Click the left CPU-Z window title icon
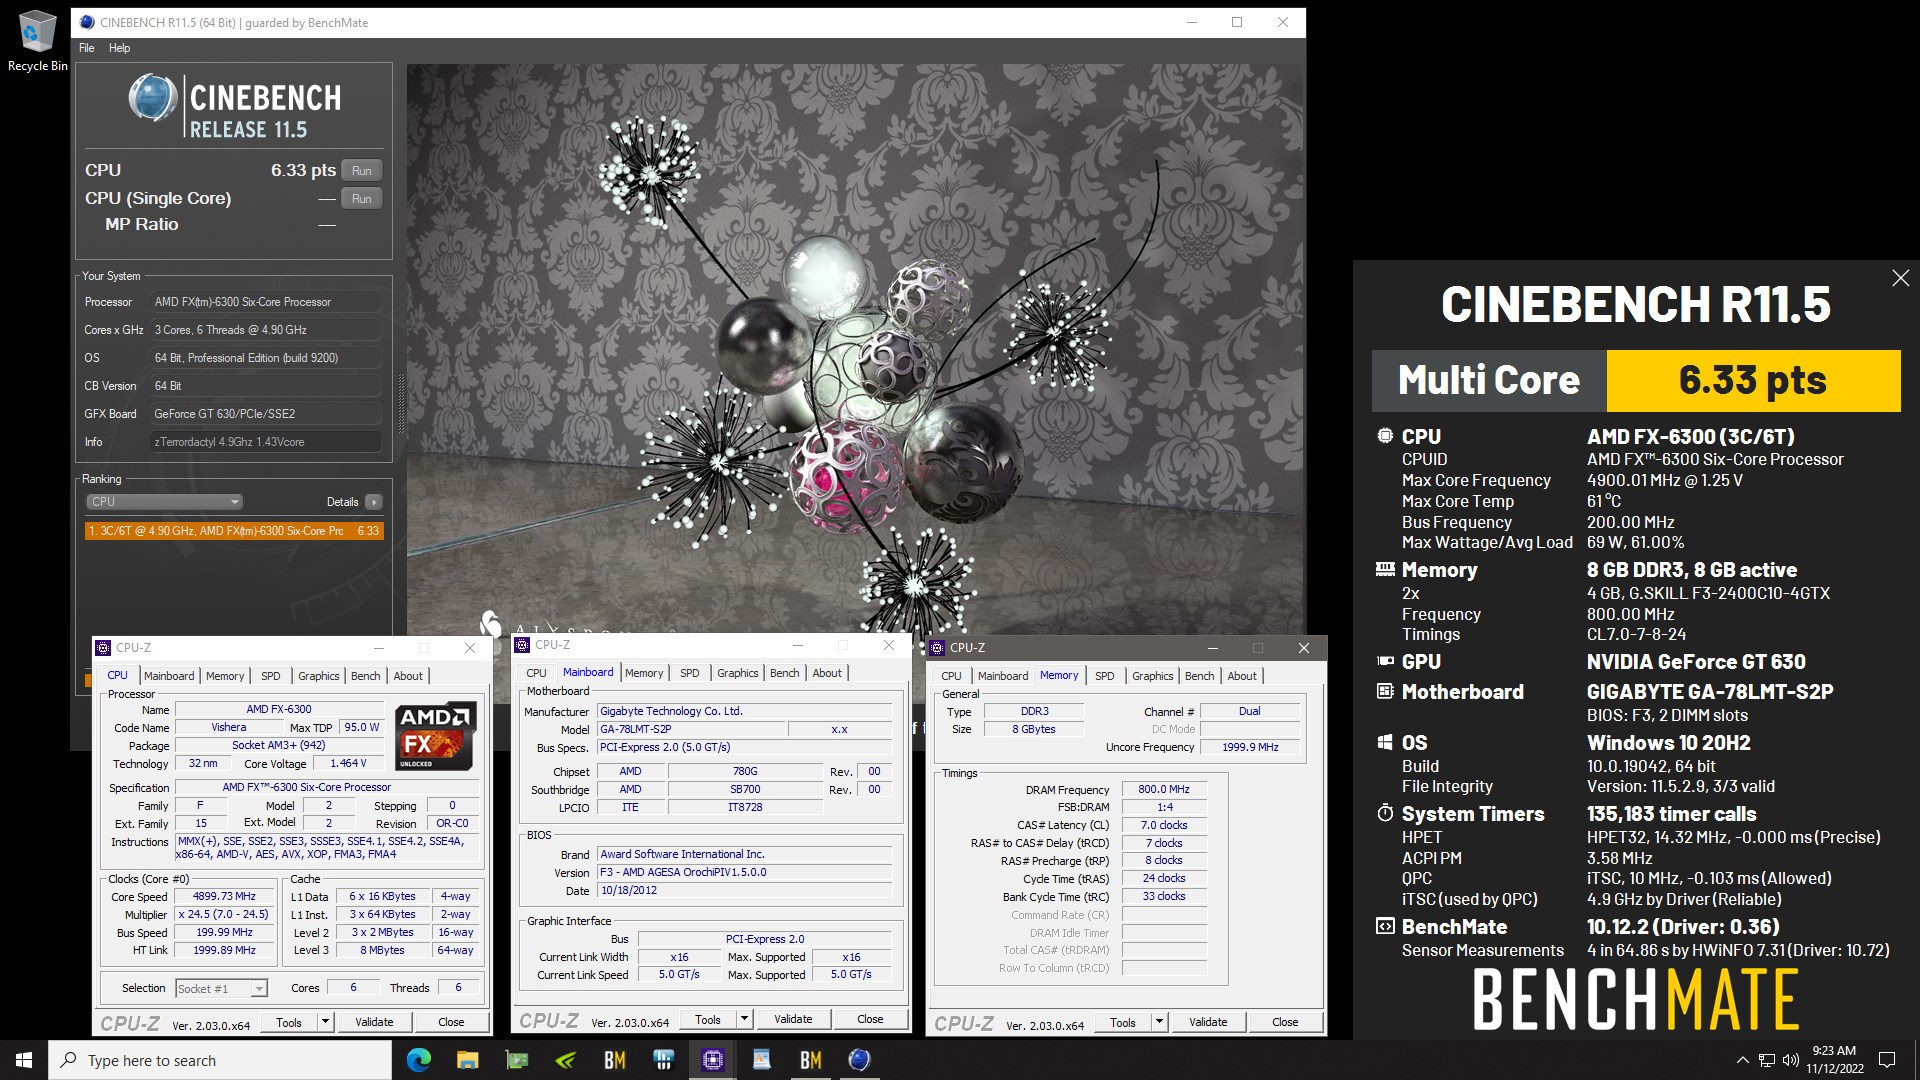This screenshot has width=1920, height=1080. [x=103, y=648]
